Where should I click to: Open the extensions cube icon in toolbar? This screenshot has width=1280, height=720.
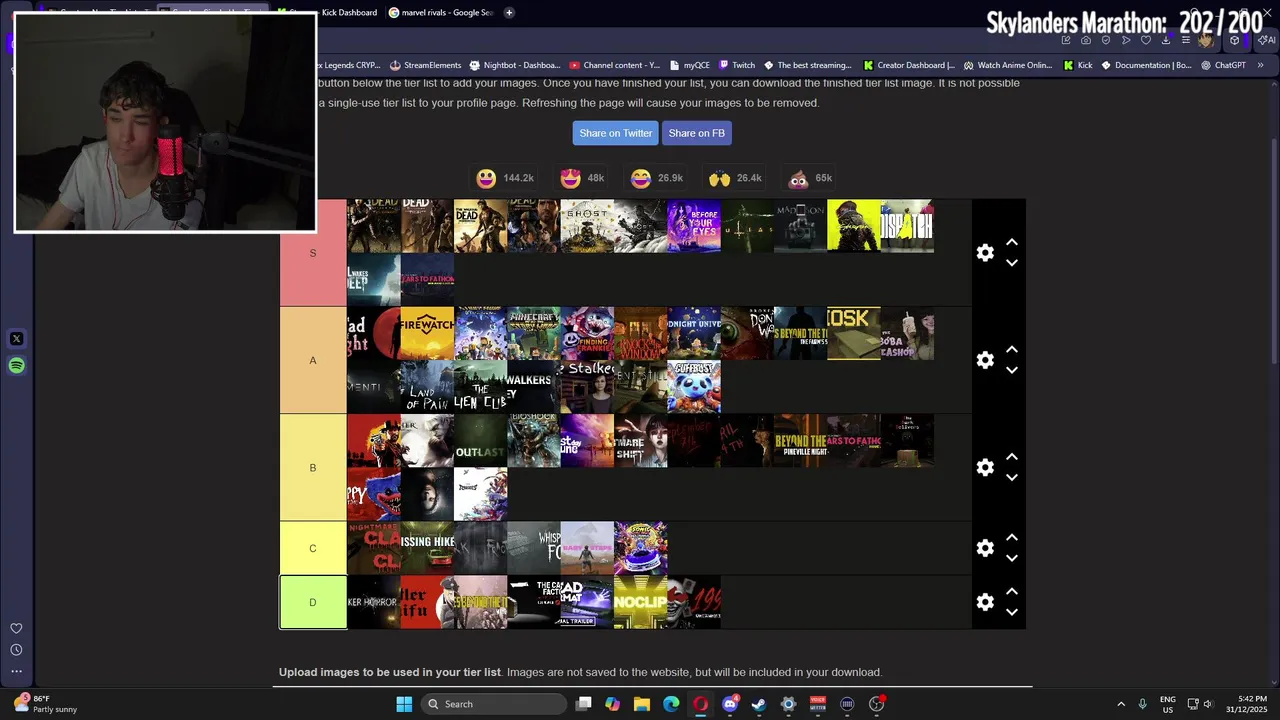[1235, 41]
